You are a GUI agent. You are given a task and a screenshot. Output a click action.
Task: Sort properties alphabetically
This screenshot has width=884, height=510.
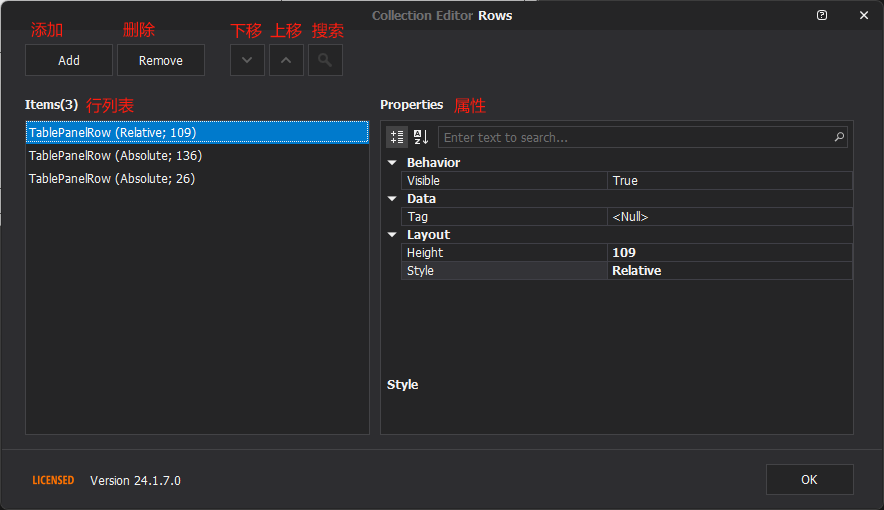421,137
